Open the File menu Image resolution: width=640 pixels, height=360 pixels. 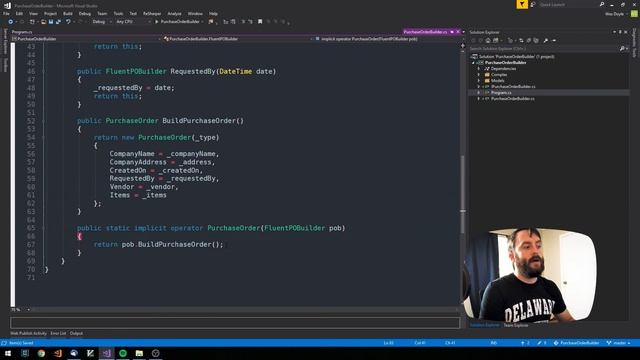6,13
